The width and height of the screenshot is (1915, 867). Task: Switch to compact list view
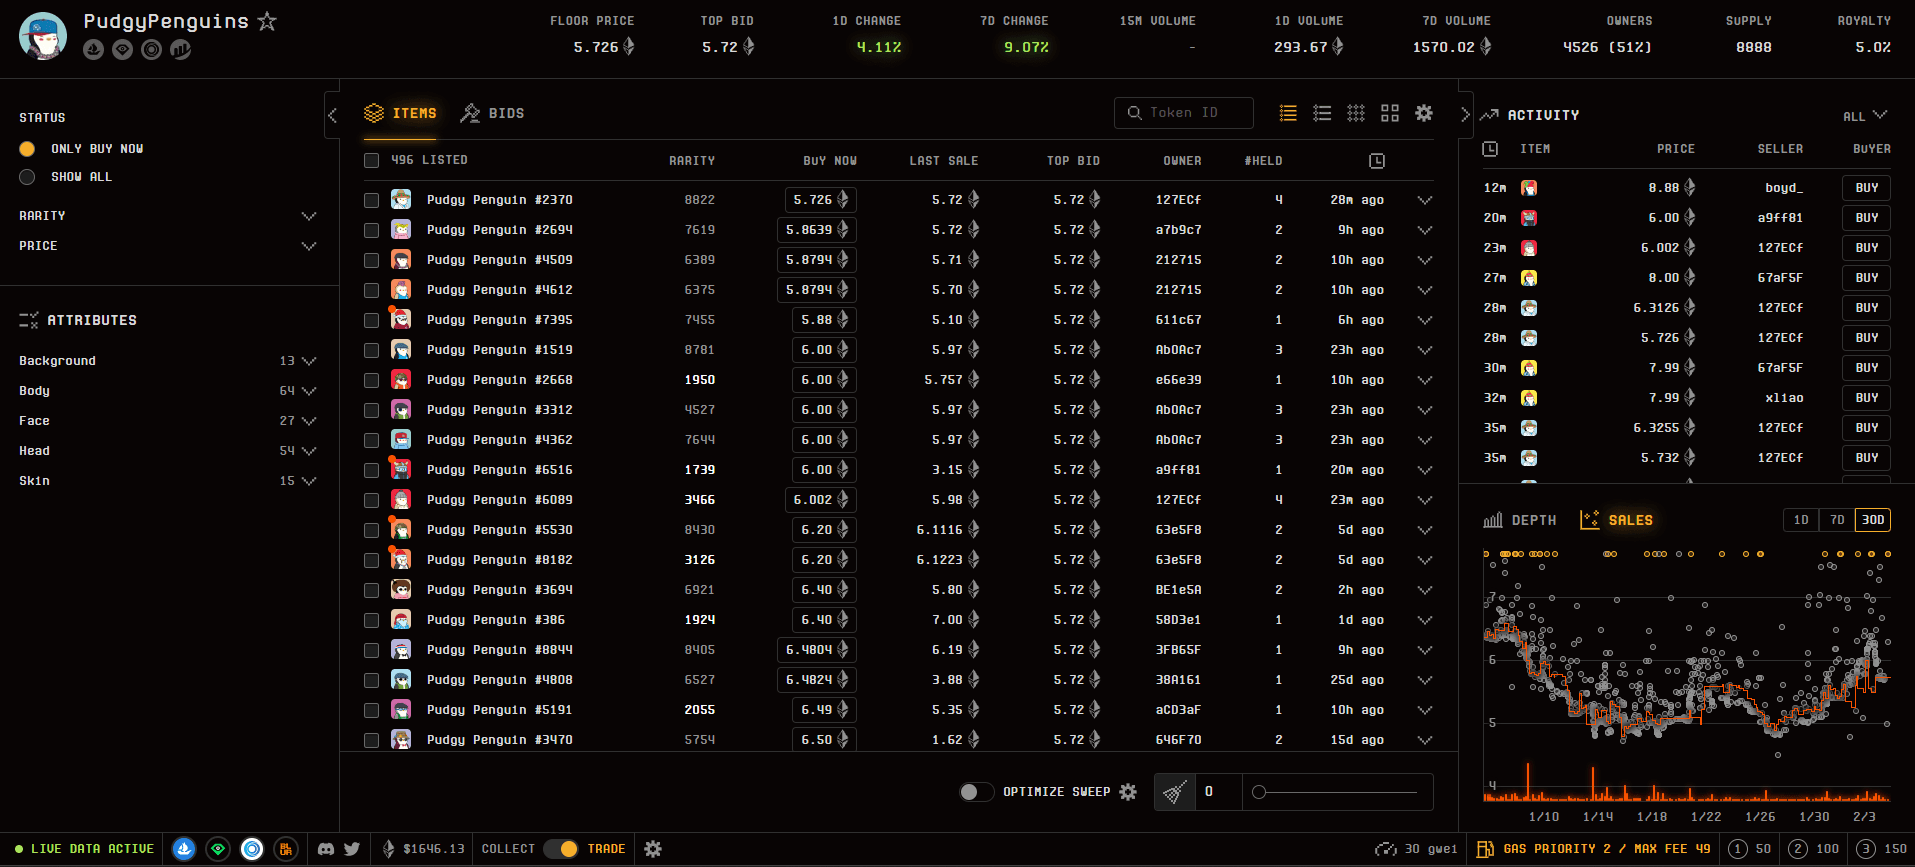1288,113
